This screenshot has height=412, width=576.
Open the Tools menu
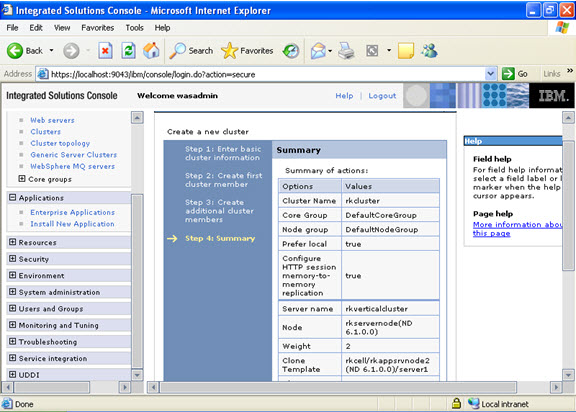coord(134,28)
